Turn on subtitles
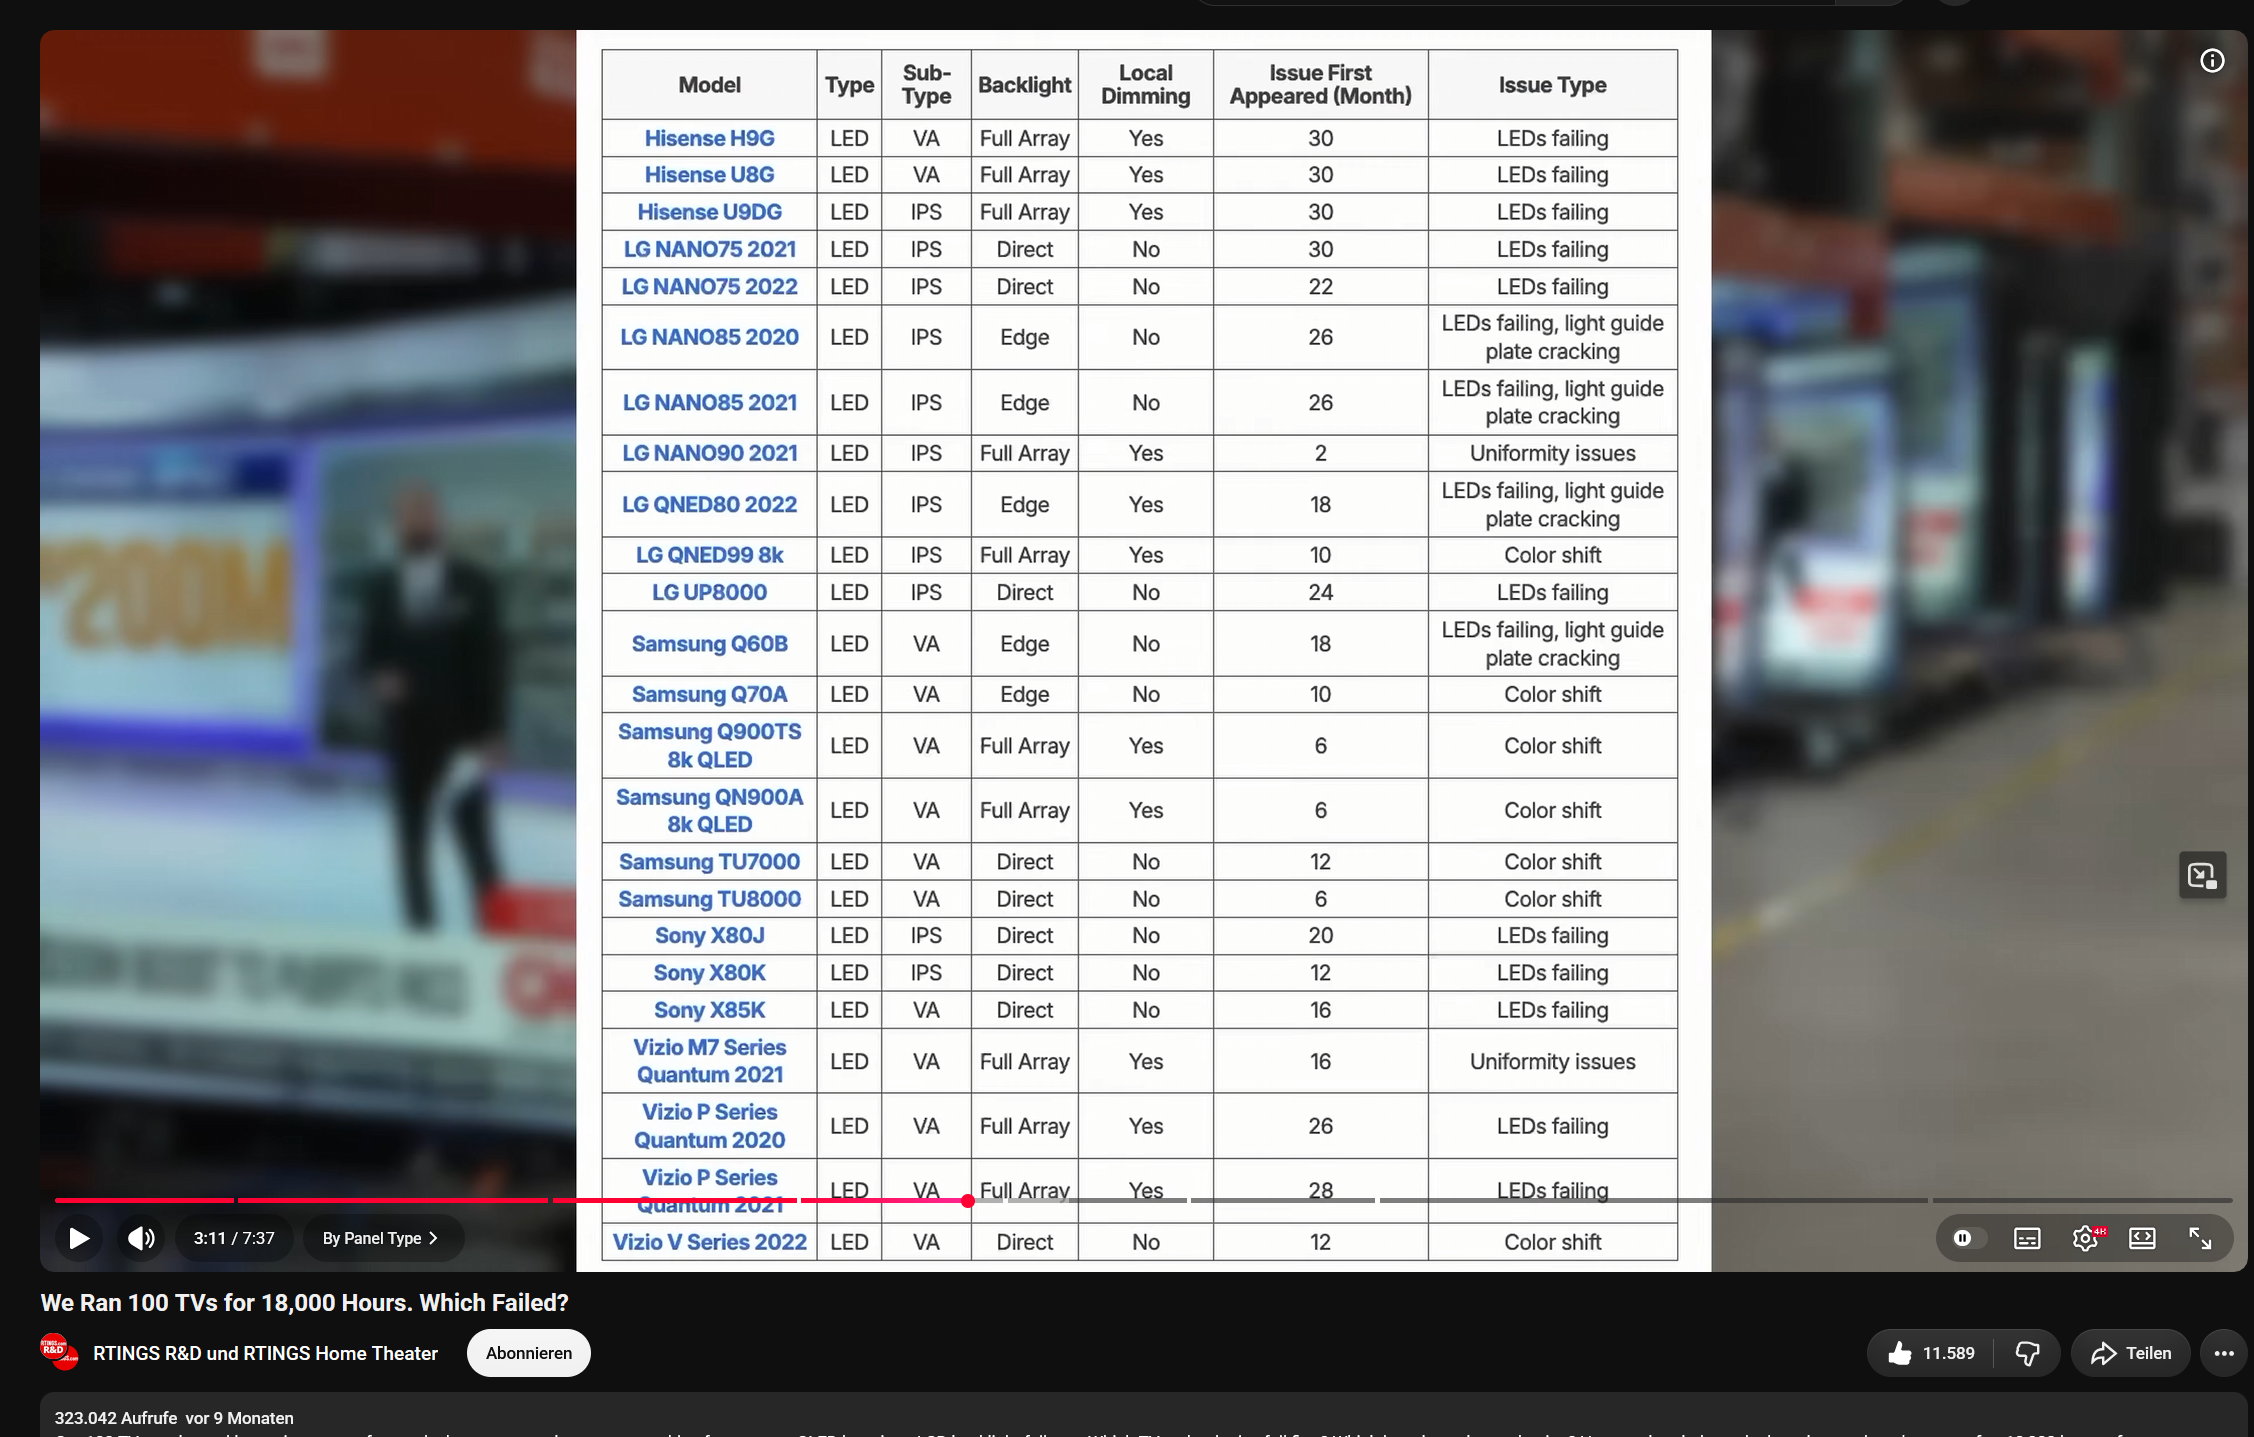 [2027, 1239]
